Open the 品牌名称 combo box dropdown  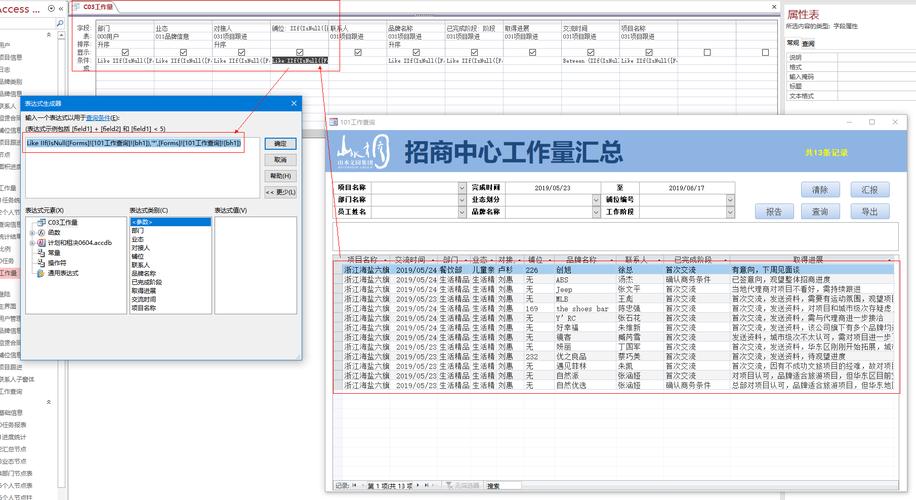pos(596,212)
